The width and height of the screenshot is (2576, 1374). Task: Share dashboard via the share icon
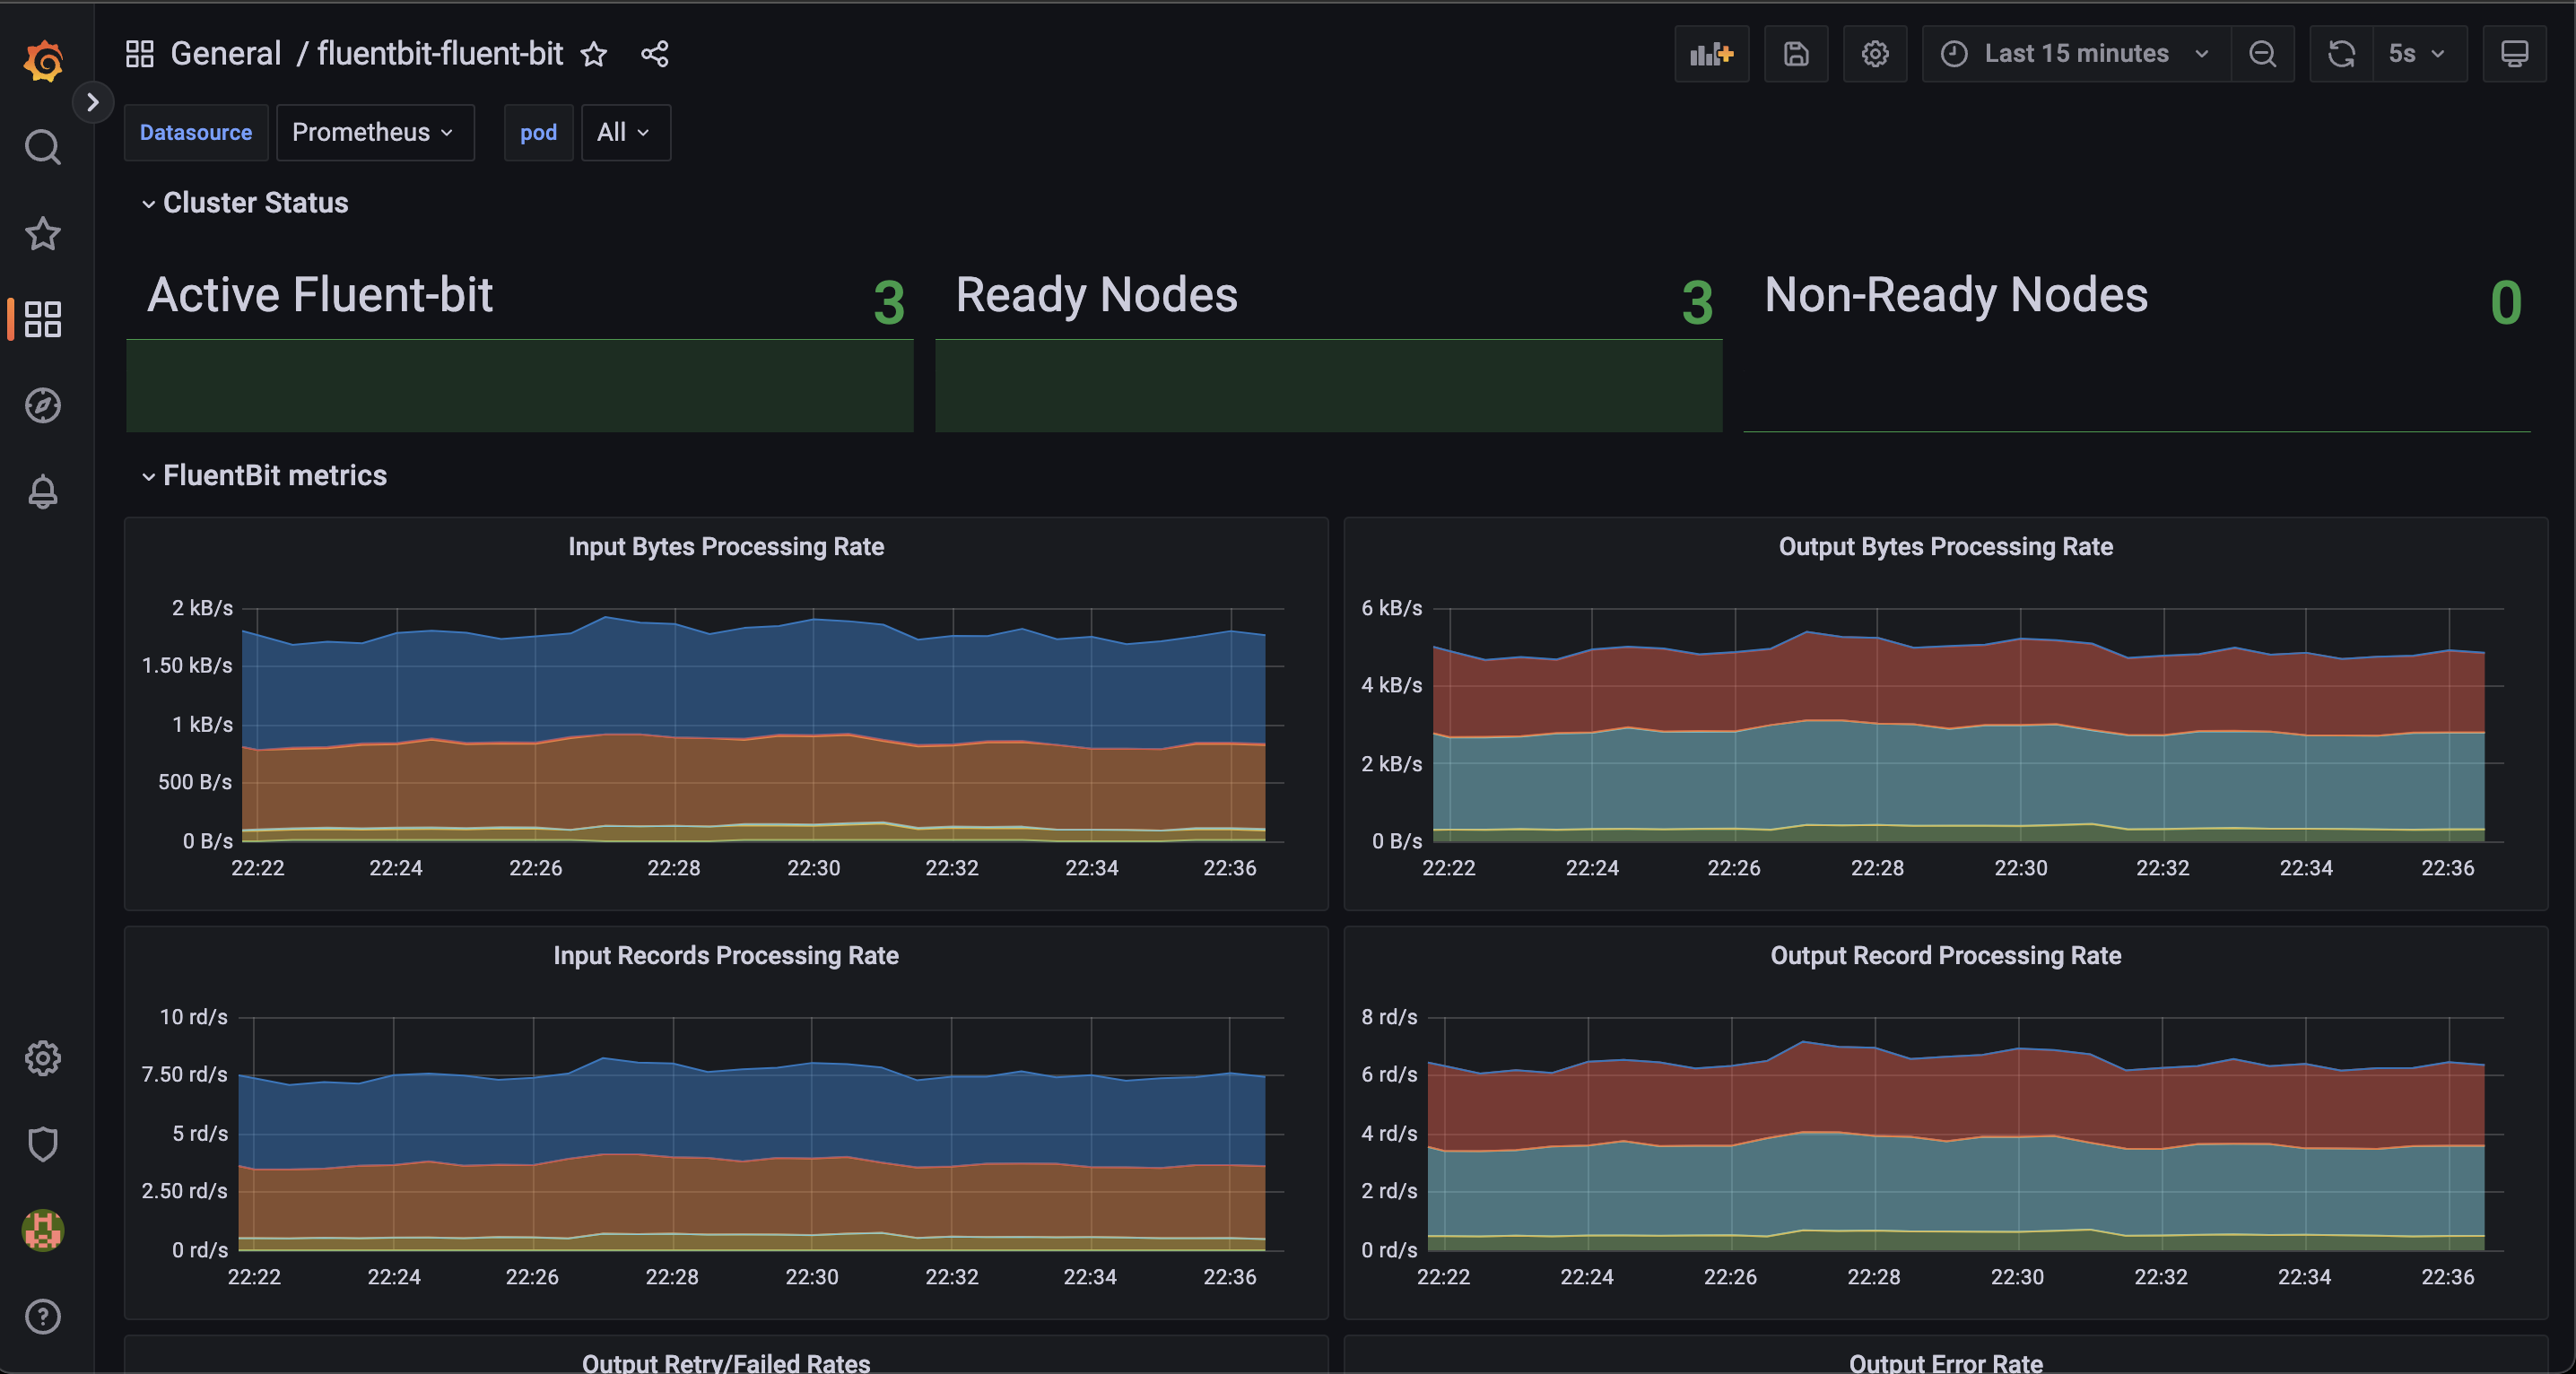pyautogui.click(x=655, y=54)
